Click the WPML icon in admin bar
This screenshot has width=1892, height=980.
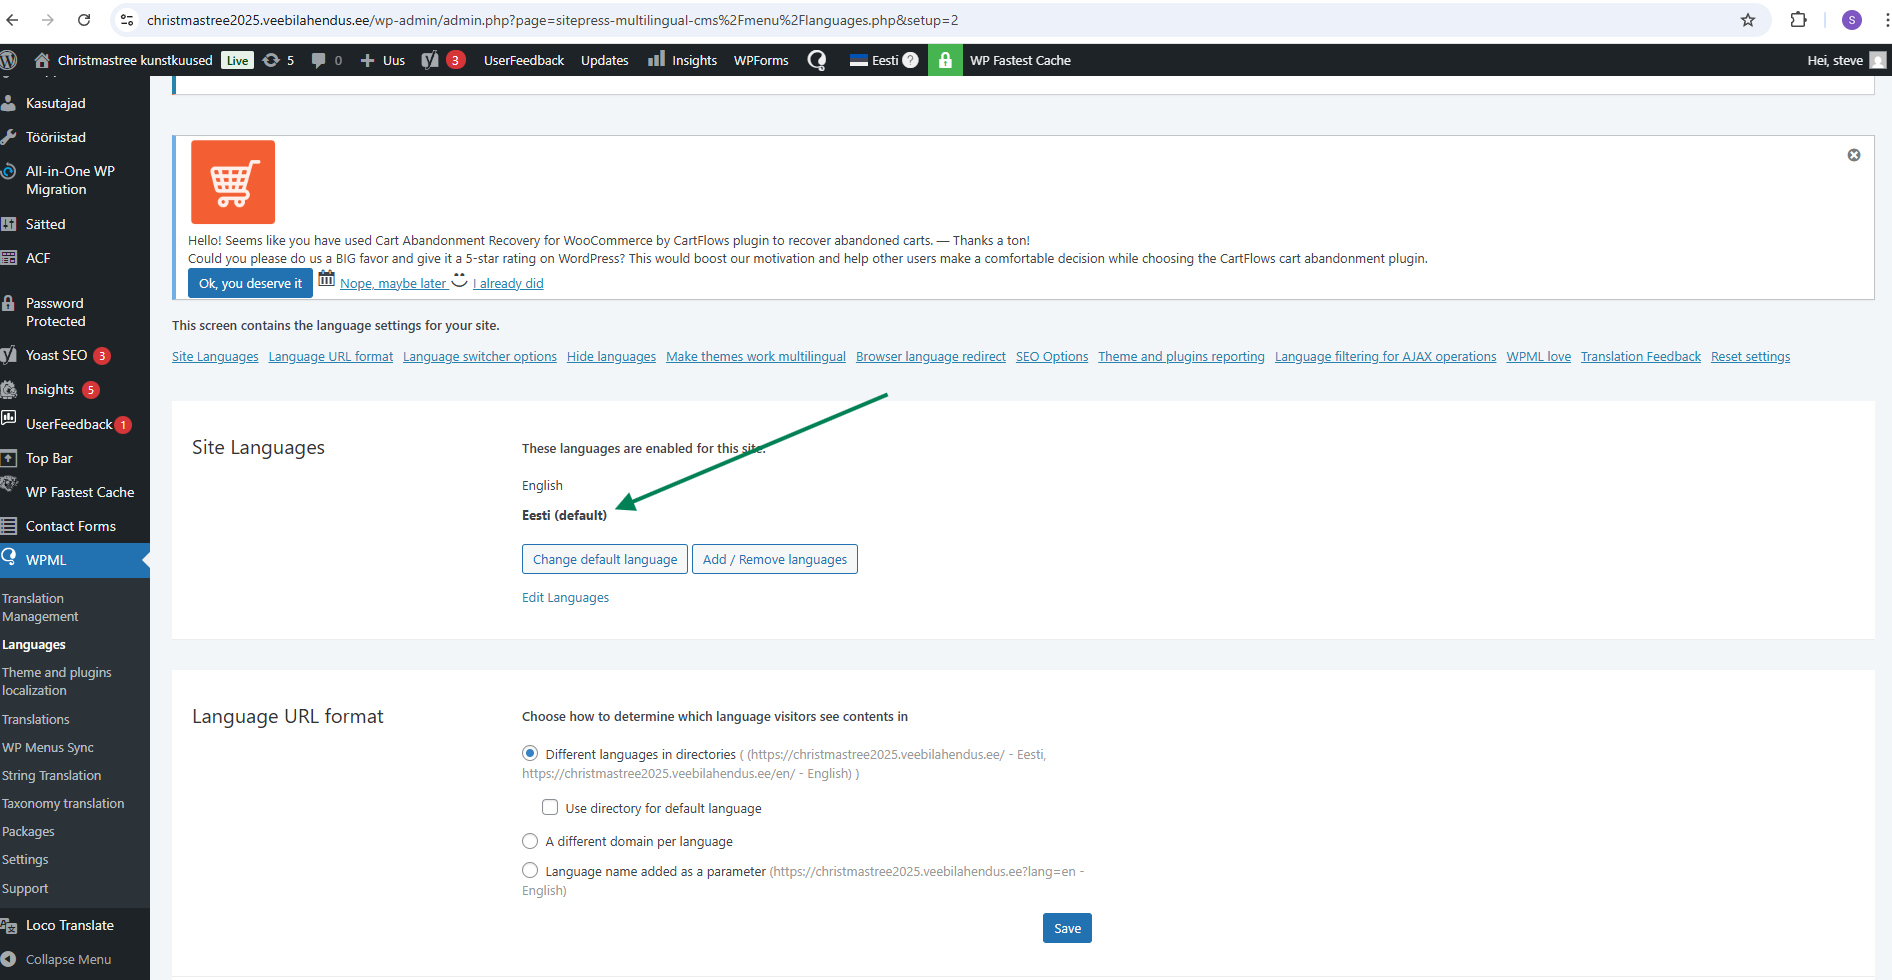817,60
